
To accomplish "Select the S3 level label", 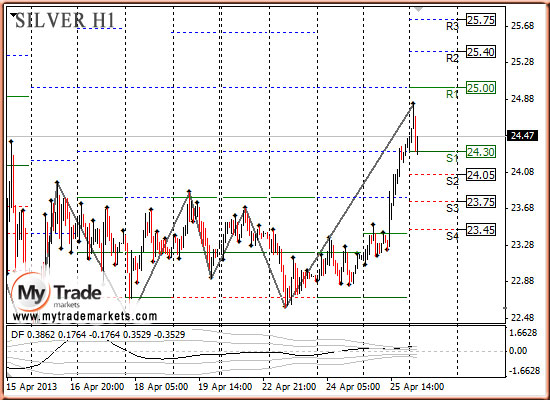I will 452,208.
